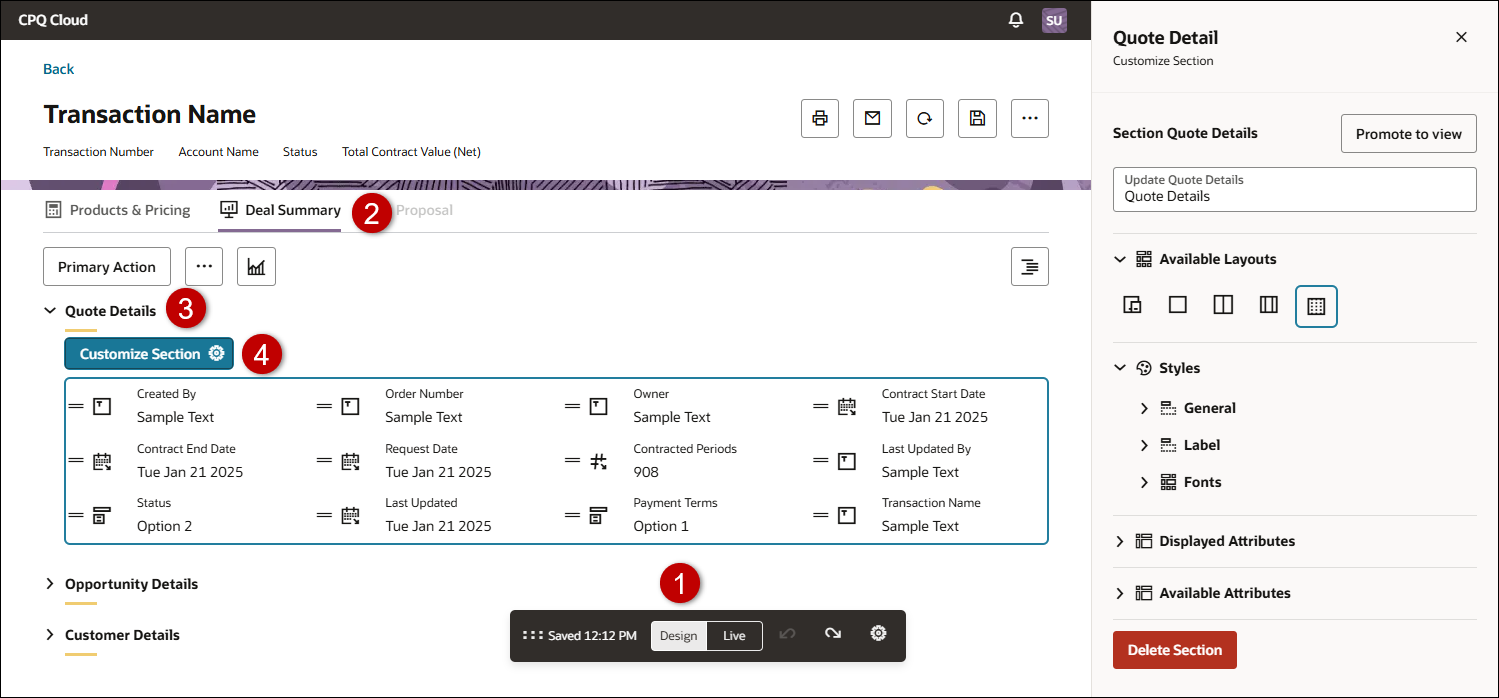The image size is (1499, 698).
Task: Click the refresh icon in header
Action: [925, 118]
